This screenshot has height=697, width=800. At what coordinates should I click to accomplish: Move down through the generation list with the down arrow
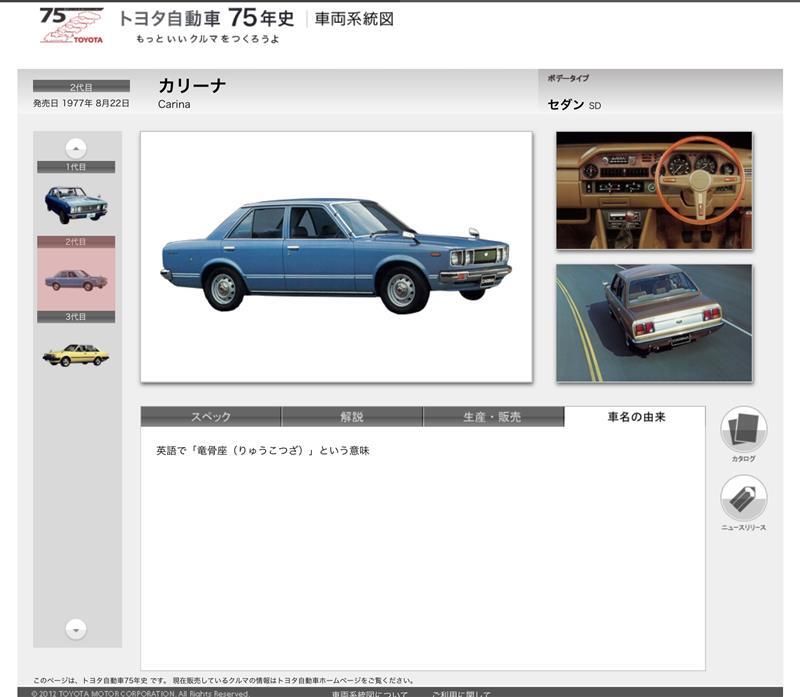76,630
